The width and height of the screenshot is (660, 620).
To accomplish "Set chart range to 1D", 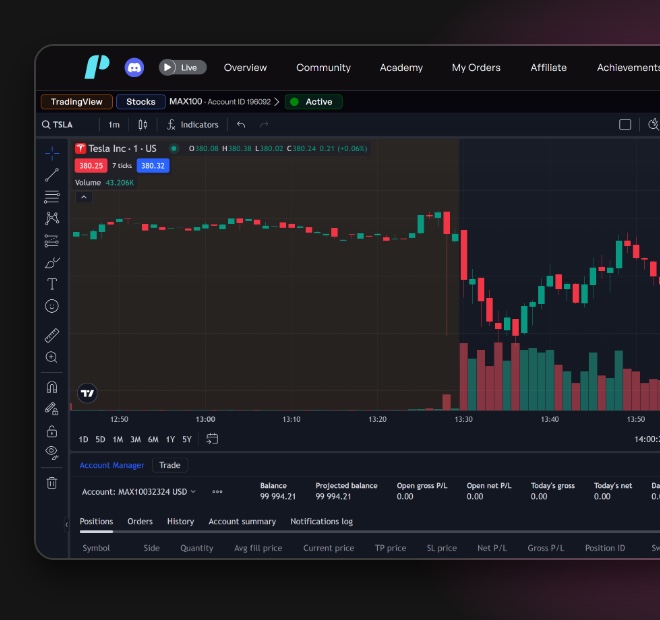I will click(x=83, y=439).
